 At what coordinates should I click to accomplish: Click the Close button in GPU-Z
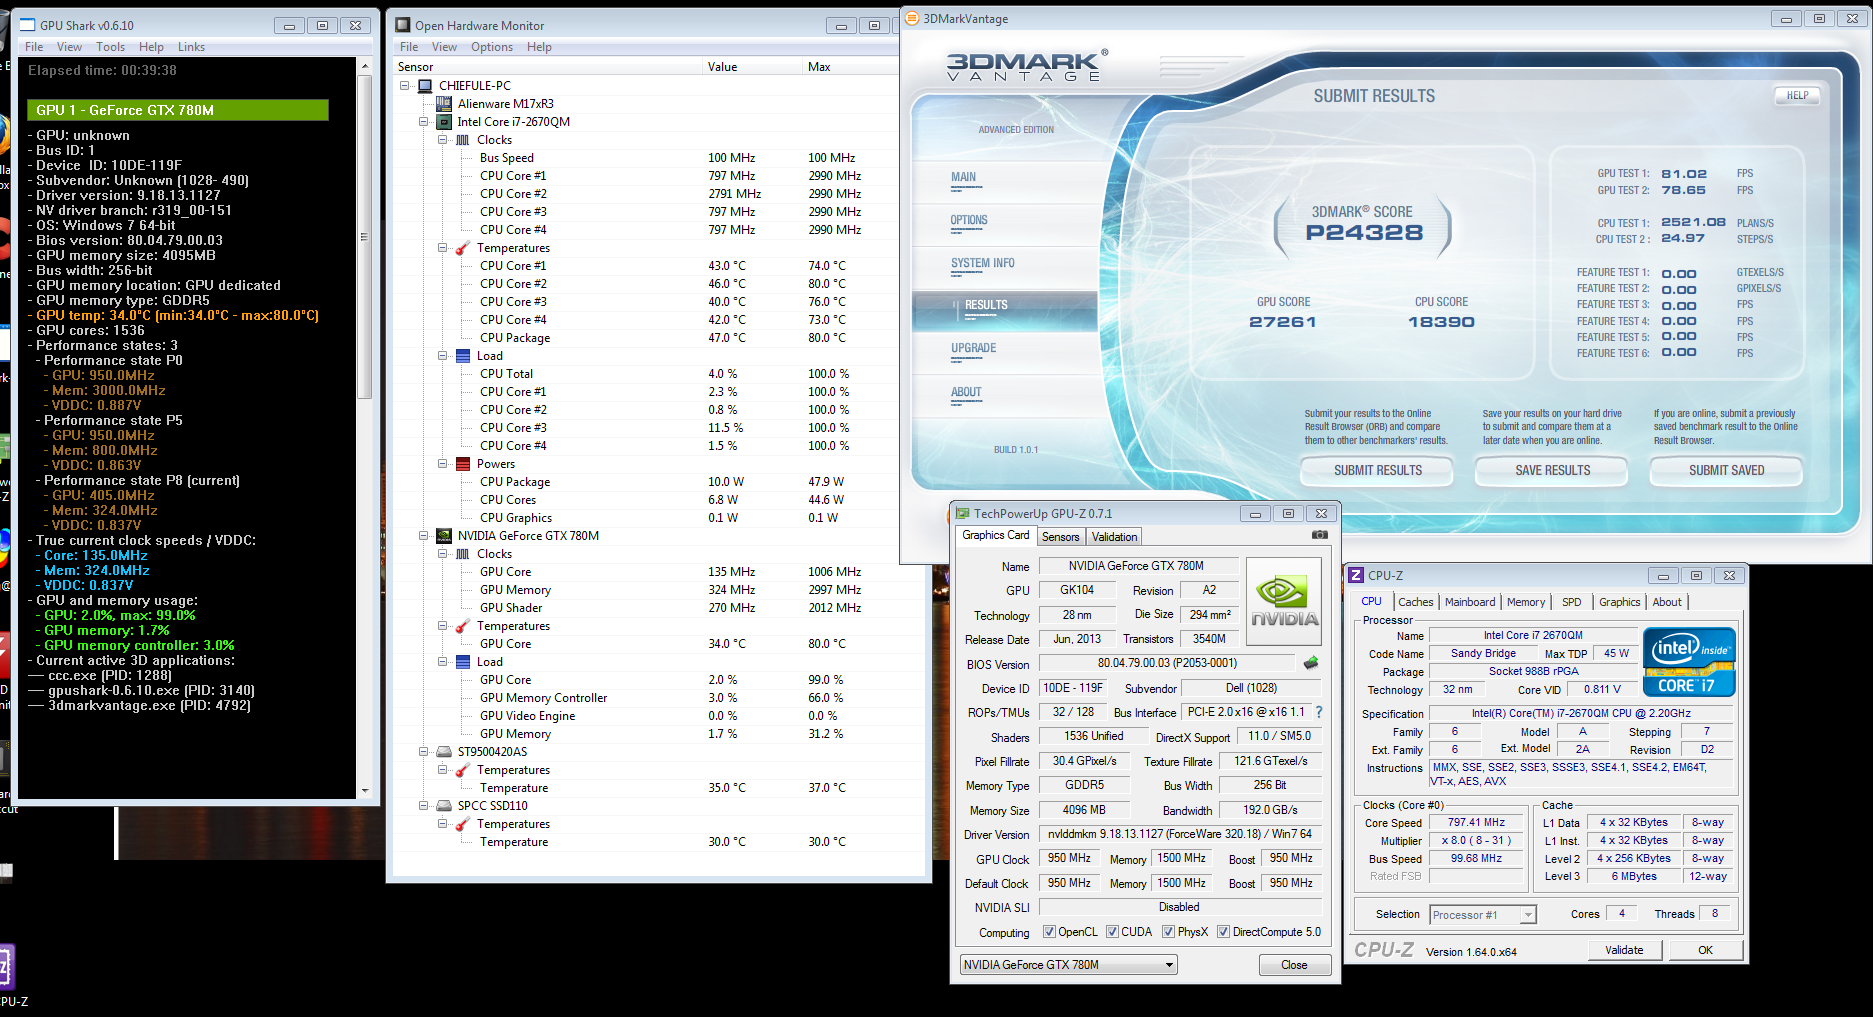tap(1294, 965)
